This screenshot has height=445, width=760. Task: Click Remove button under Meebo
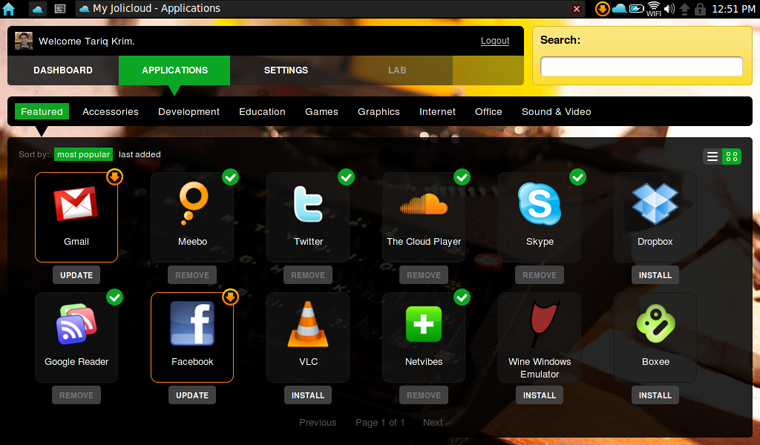pos(192,275)
